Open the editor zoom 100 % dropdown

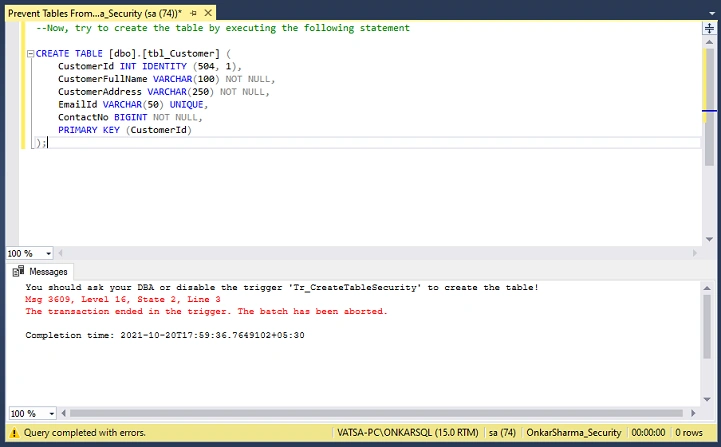tap(48, 253)
